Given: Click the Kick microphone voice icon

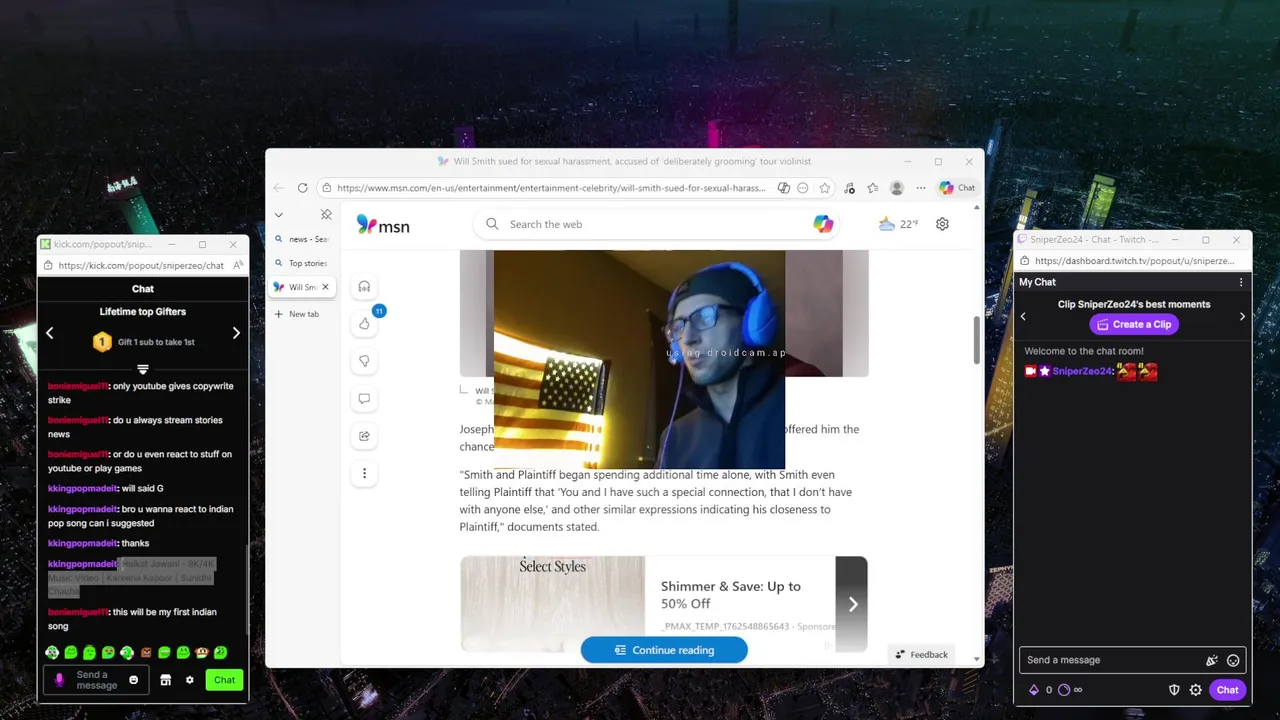Looking at the screenshot, I should click(59, 680).
